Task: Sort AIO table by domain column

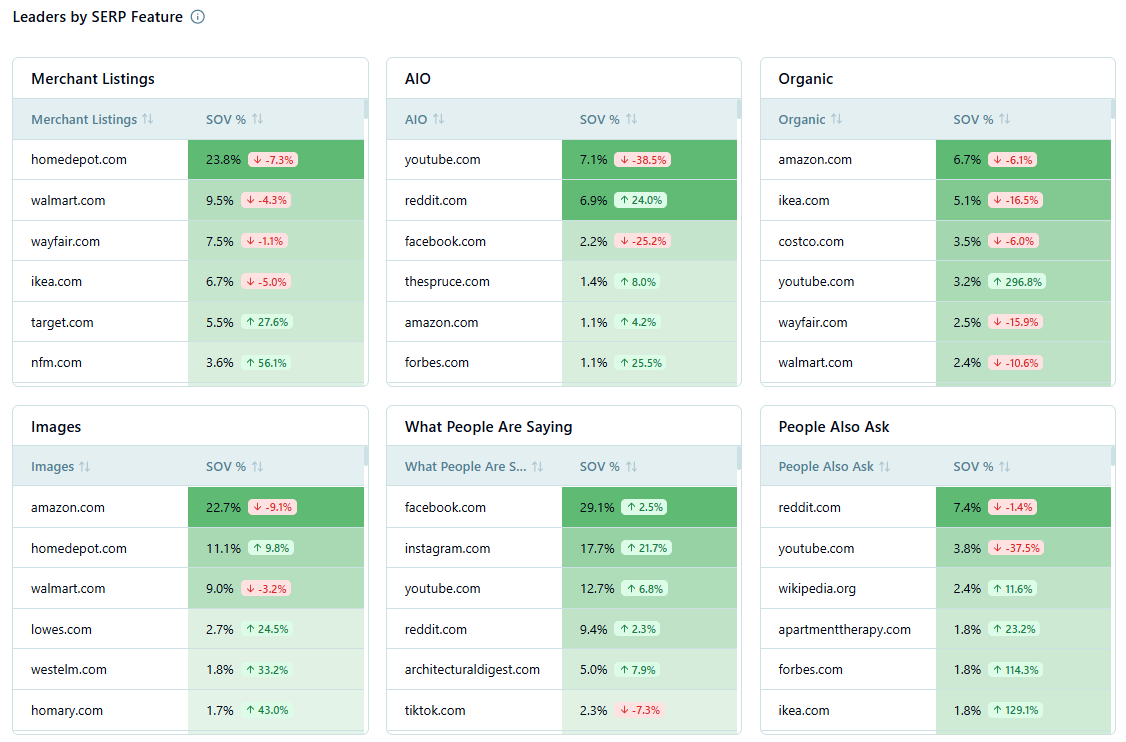Action: (x=438, y=119)
